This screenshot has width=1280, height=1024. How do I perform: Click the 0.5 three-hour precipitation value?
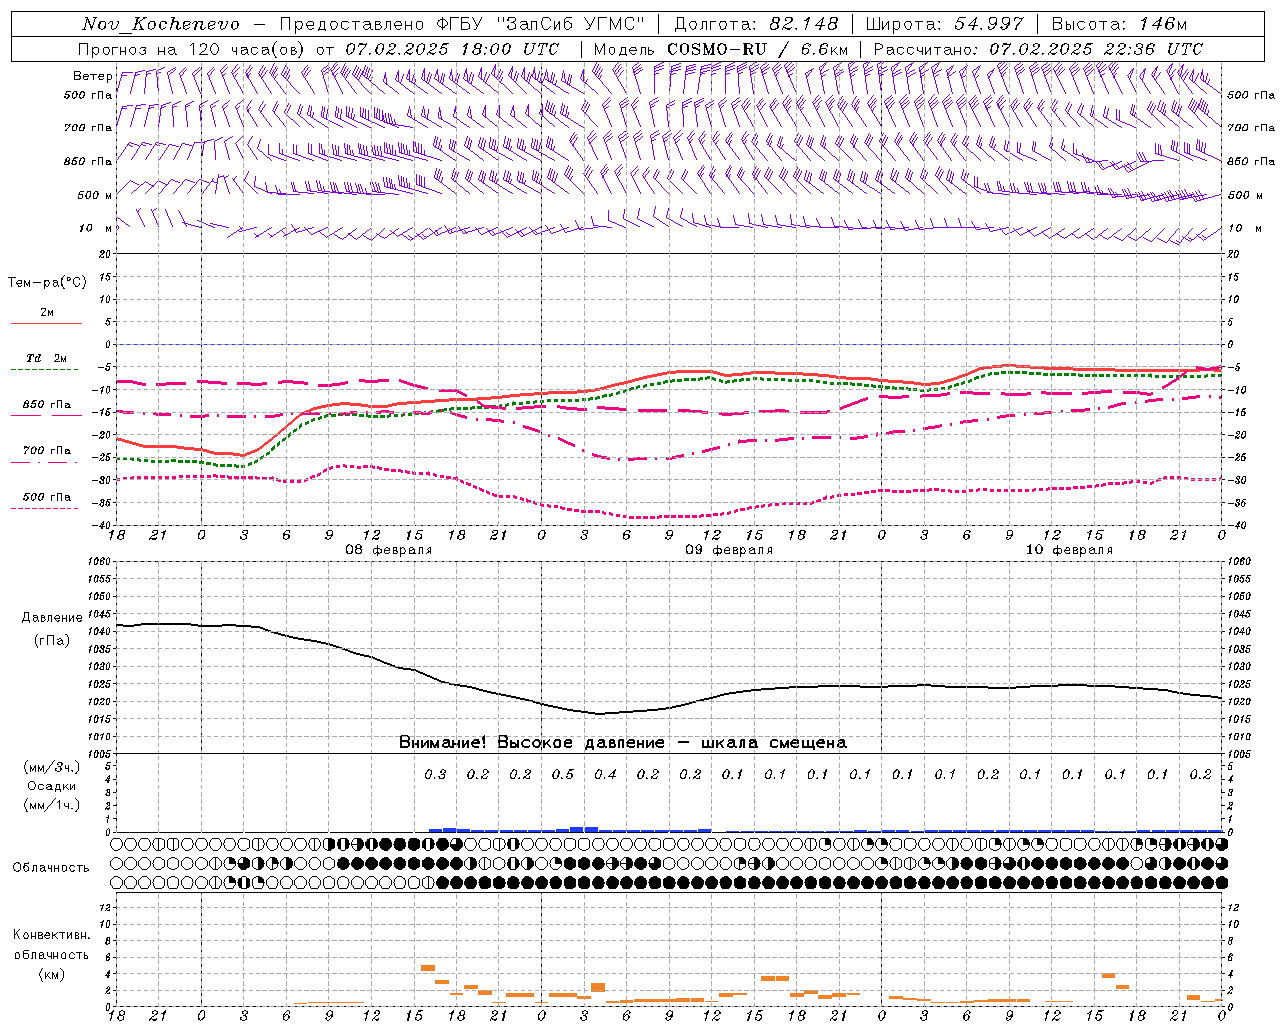[563, 774]
